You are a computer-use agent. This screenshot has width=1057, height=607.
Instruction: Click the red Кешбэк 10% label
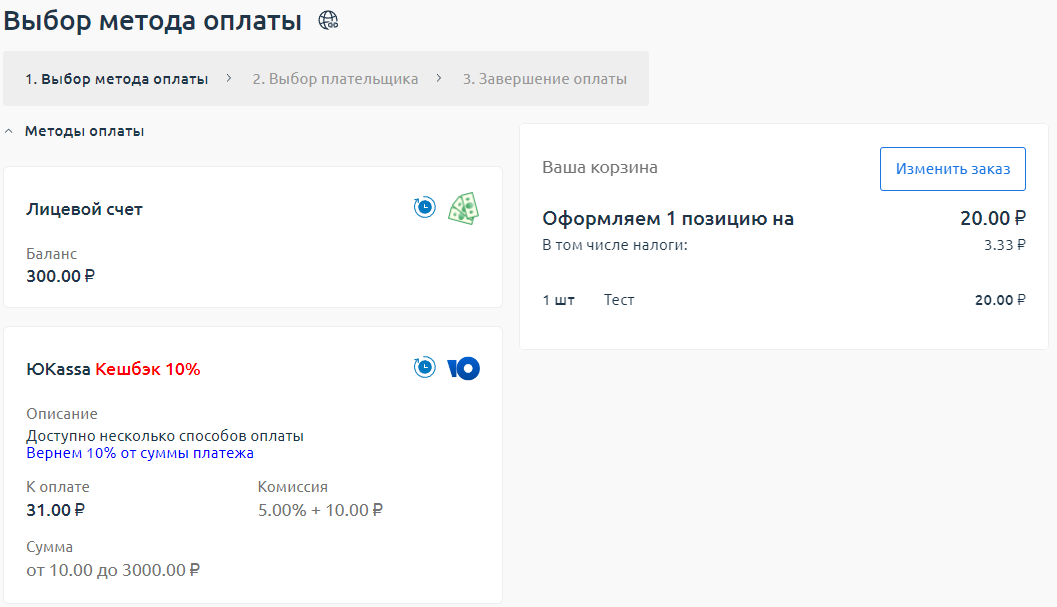point(148,369)
